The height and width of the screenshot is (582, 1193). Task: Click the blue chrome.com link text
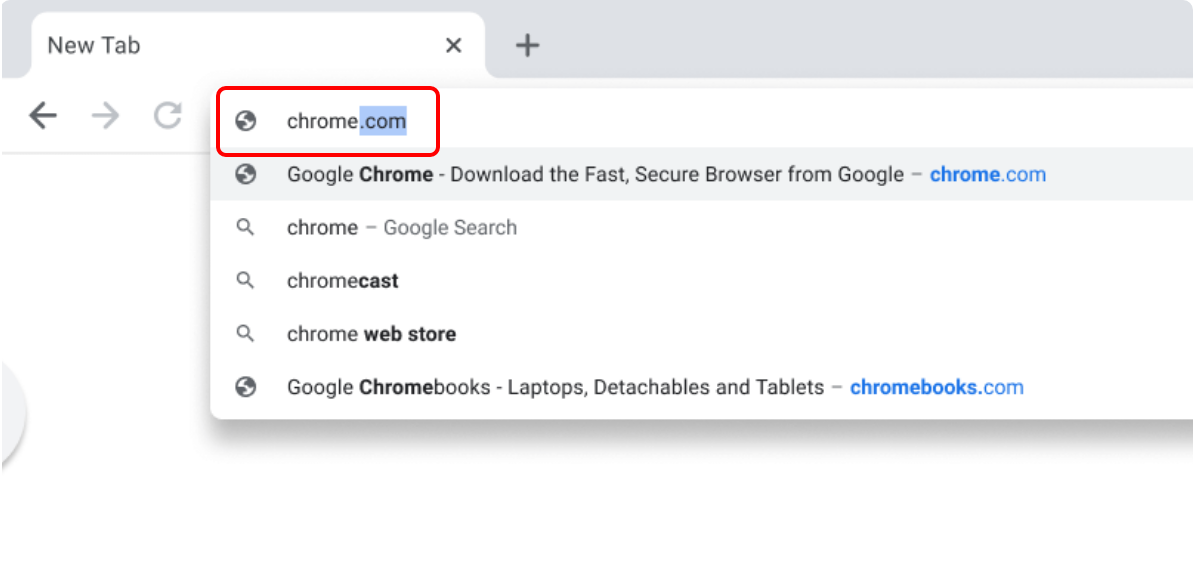(x=988, y=174)
